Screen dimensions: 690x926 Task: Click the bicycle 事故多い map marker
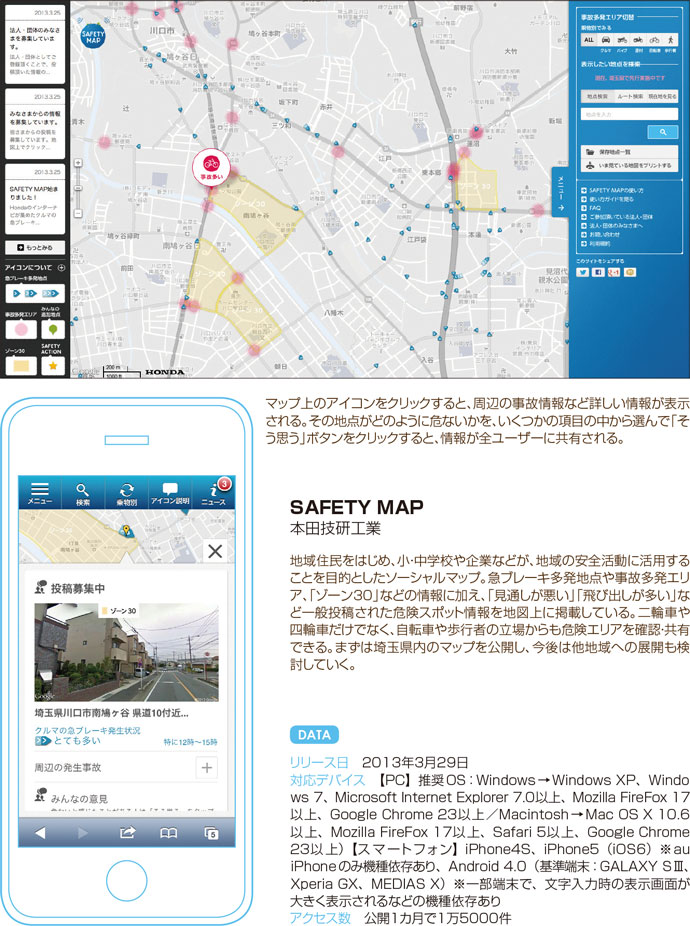pos(211,167)
